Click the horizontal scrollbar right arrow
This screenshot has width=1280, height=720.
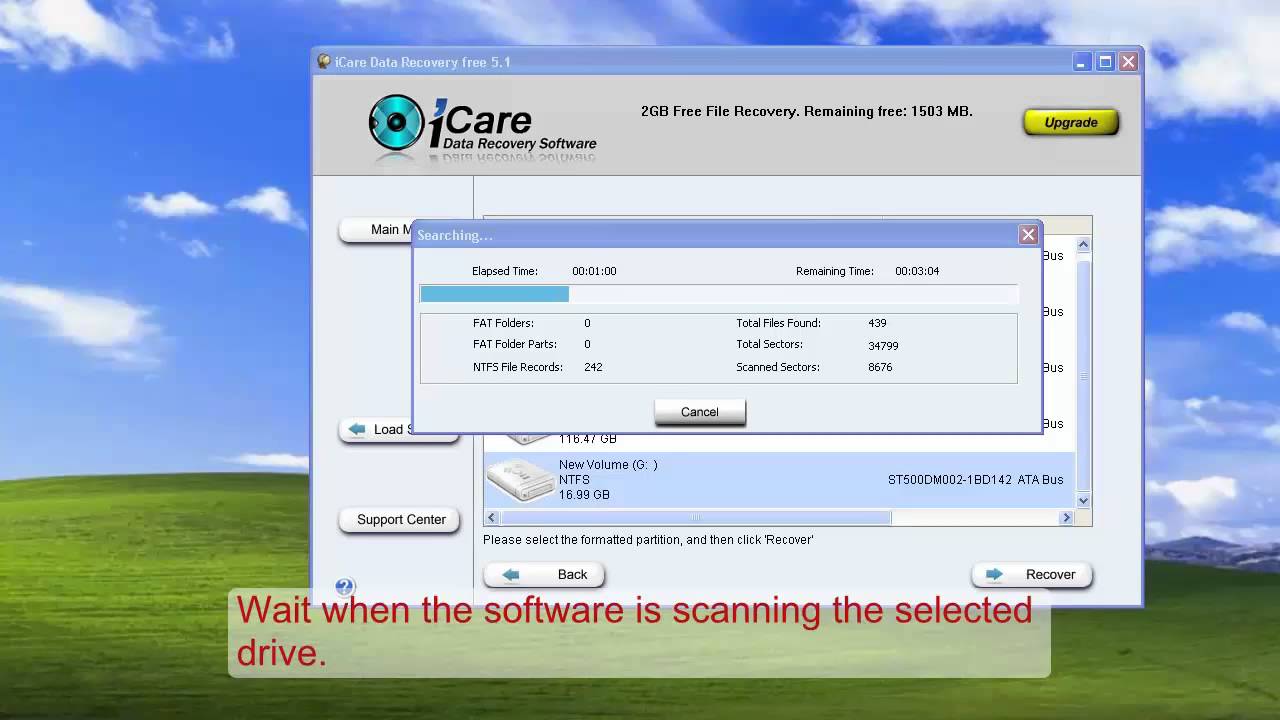click(1066, 518)
